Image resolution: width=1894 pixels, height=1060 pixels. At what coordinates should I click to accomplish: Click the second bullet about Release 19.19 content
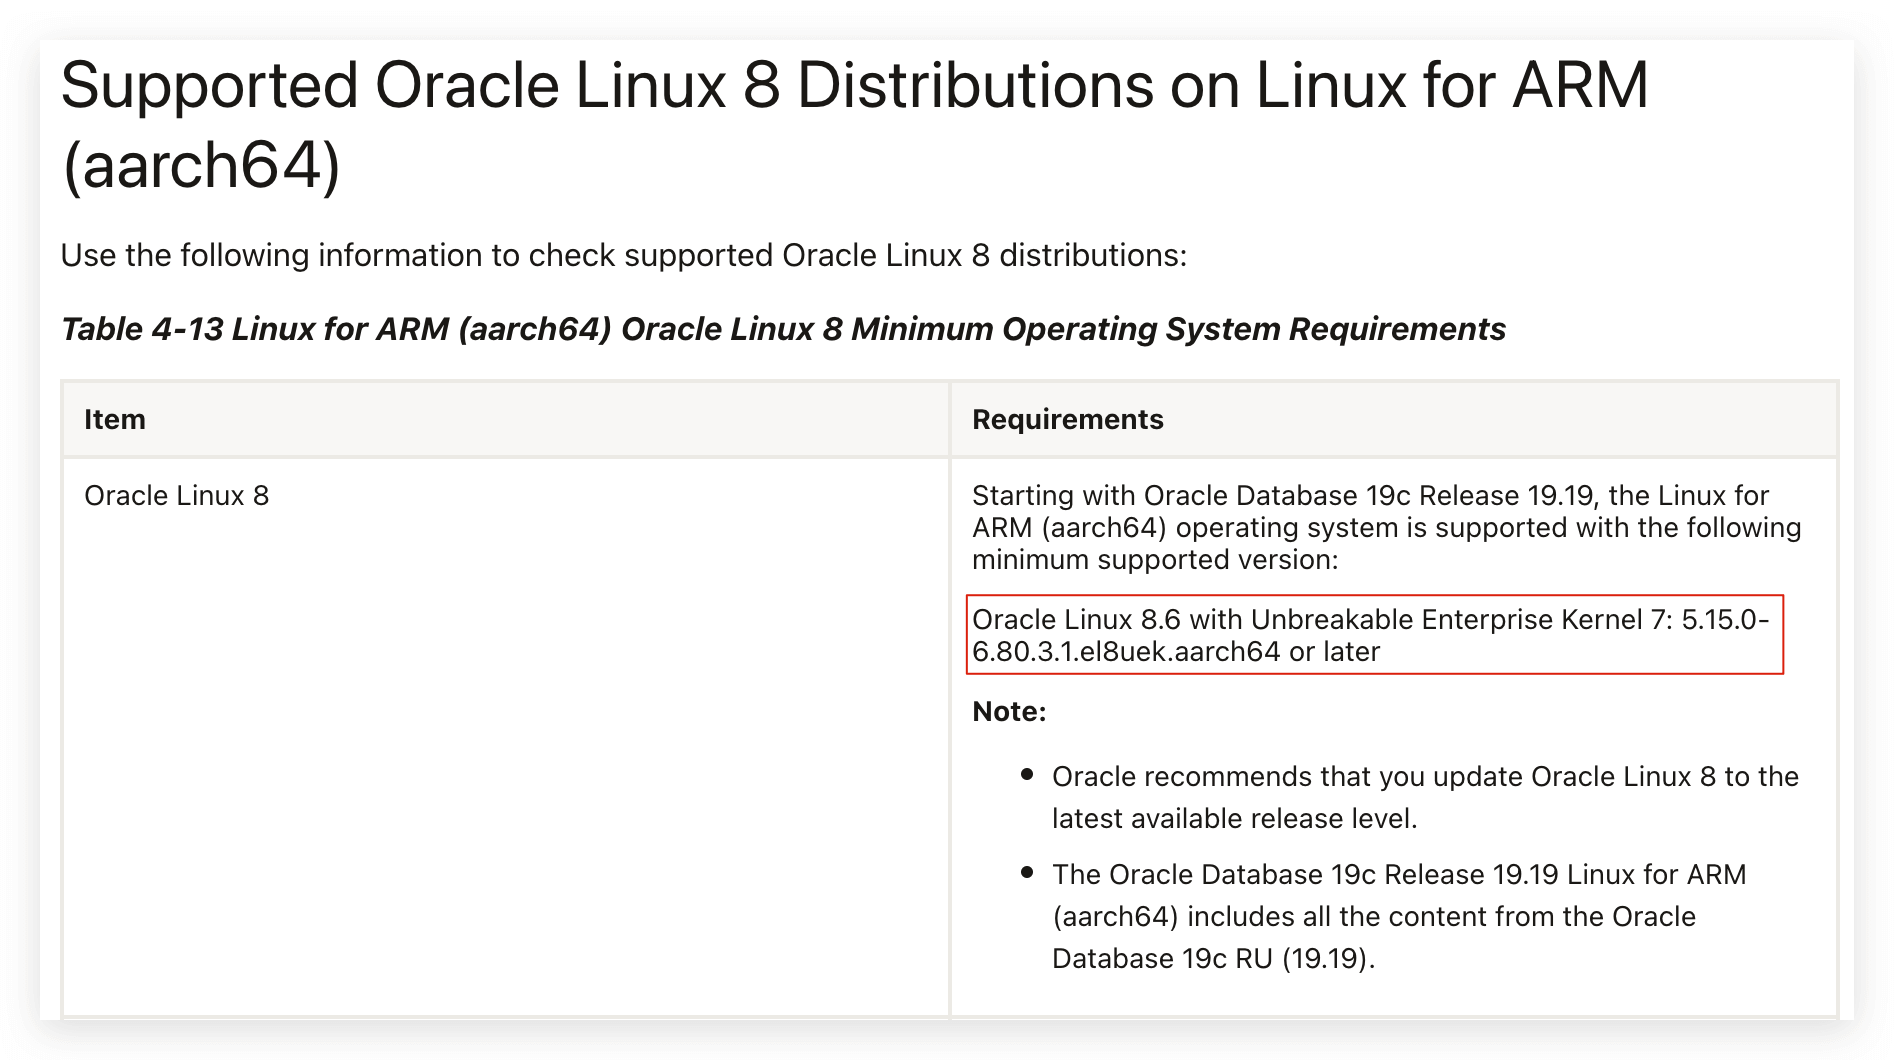coord(1399,916)
